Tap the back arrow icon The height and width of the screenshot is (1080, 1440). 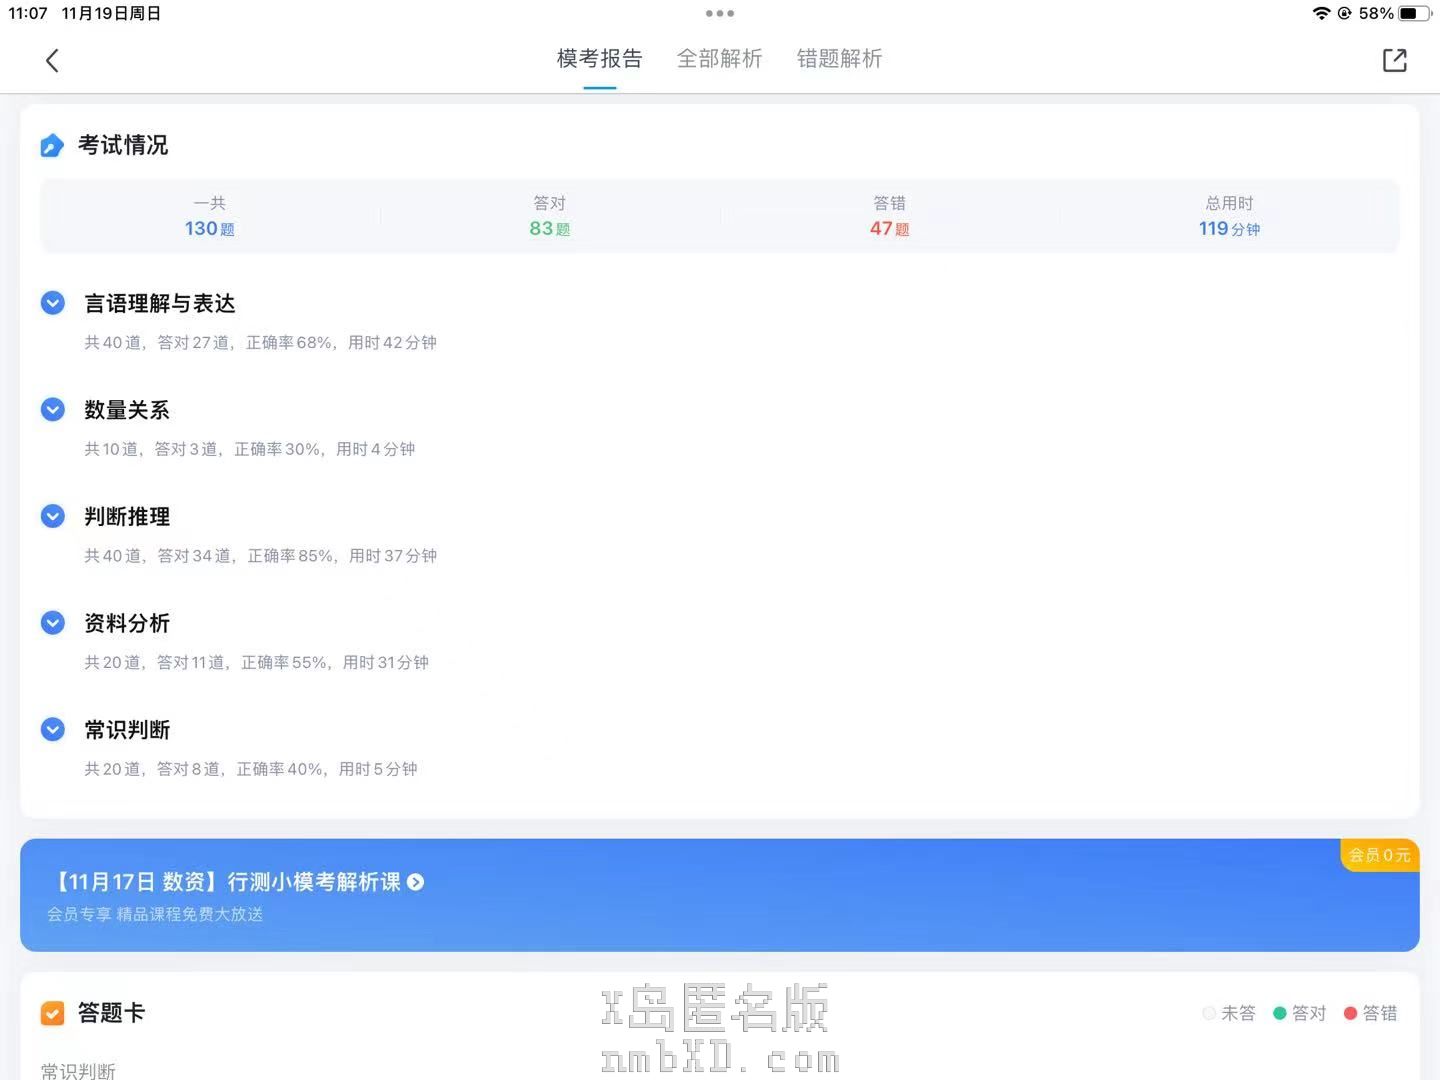[52, 61]
